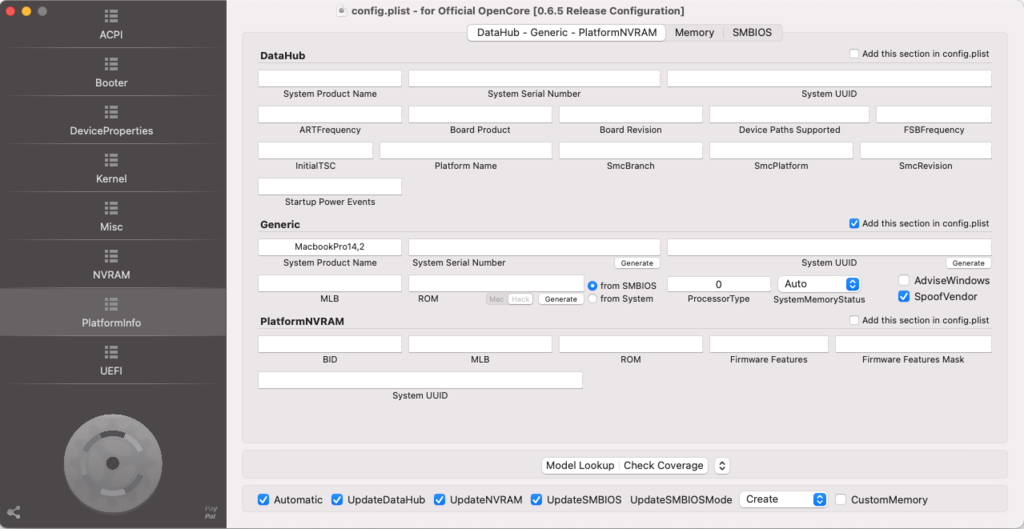Click the Generic MacbookPro14,2 product name field
The image size is (1024, 529).
(330, 247)
